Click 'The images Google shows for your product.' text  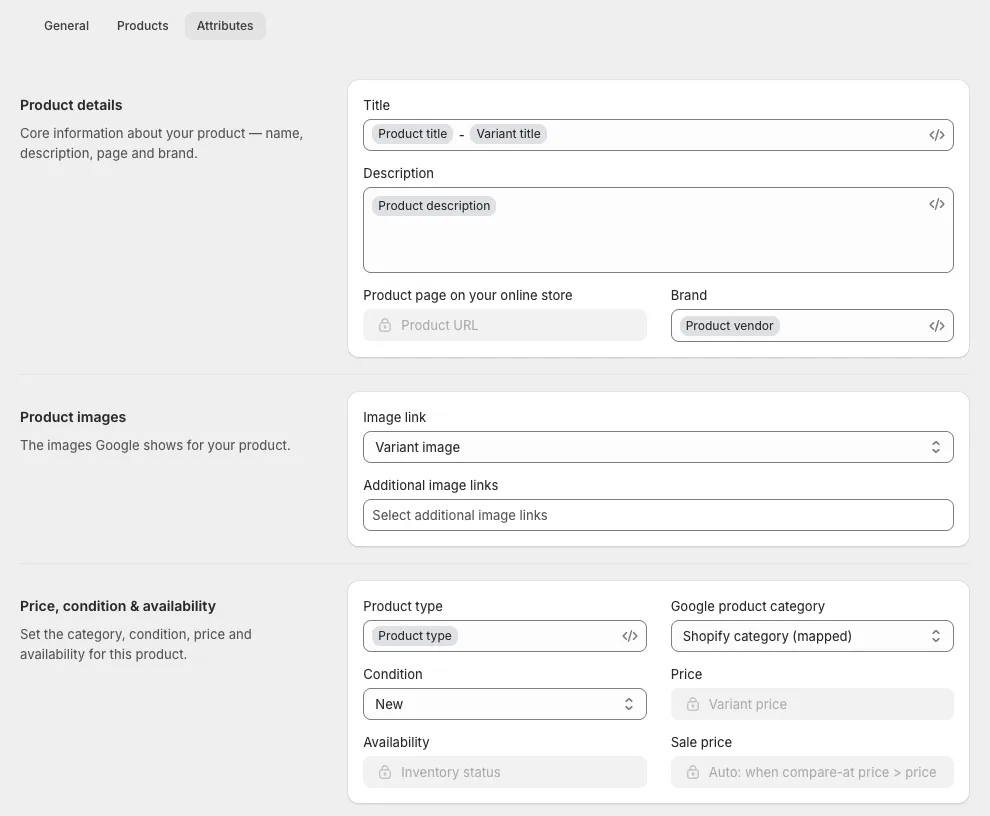point(155,445)
